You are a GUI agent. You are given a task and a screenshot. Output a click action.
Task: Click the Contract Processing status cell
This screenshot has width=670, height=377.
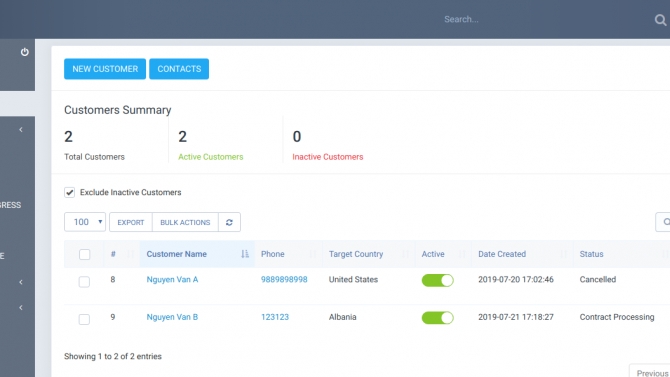617,317
